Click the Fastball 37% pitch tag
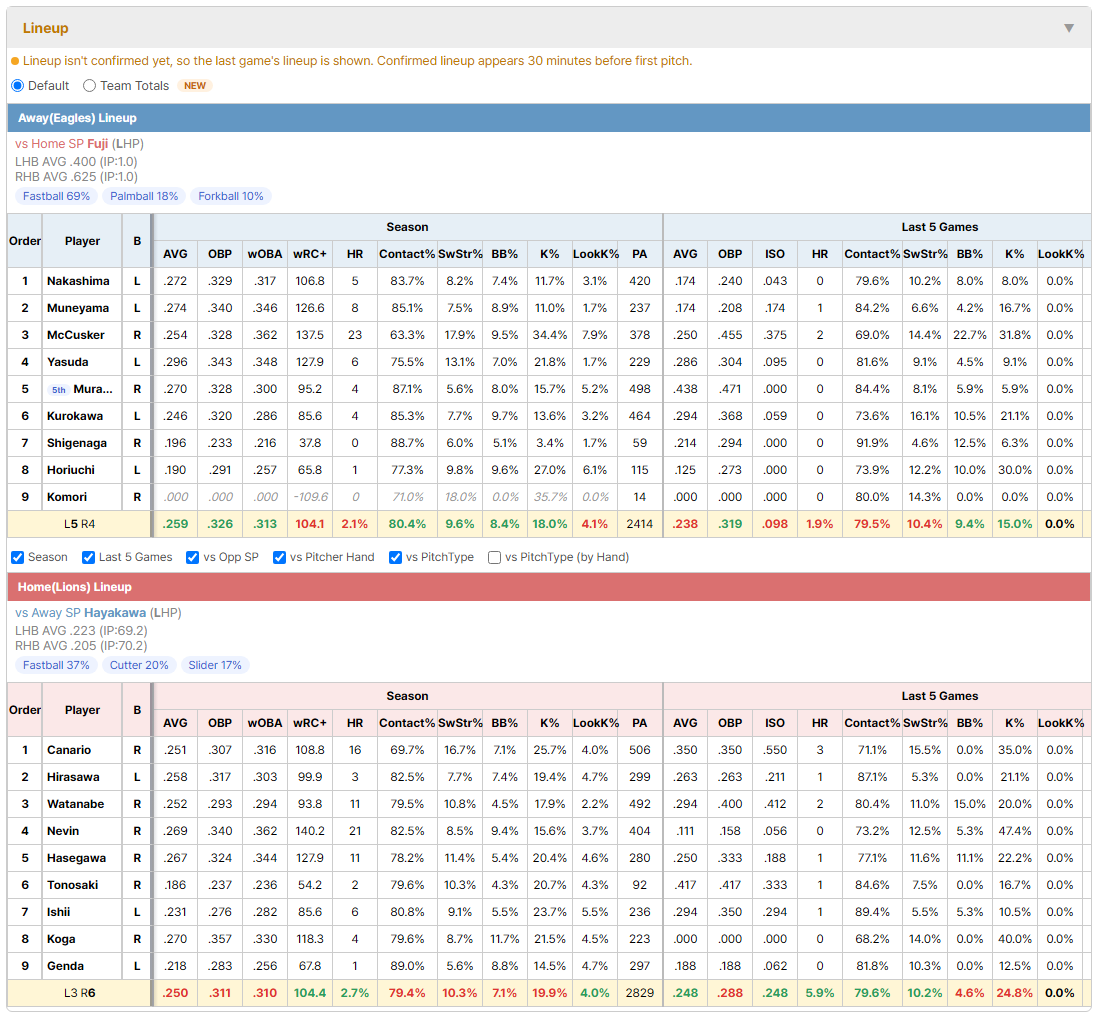This screenshot has height=1018, width=1098. pyautogui.click(x=56, y=665)
